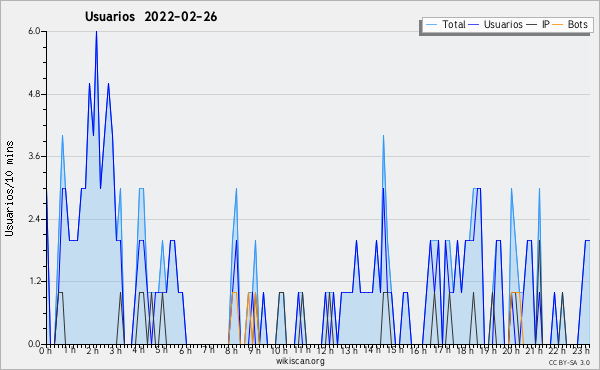
Task: Click the '6 h' x-axis label
Action: coord(186,351)
